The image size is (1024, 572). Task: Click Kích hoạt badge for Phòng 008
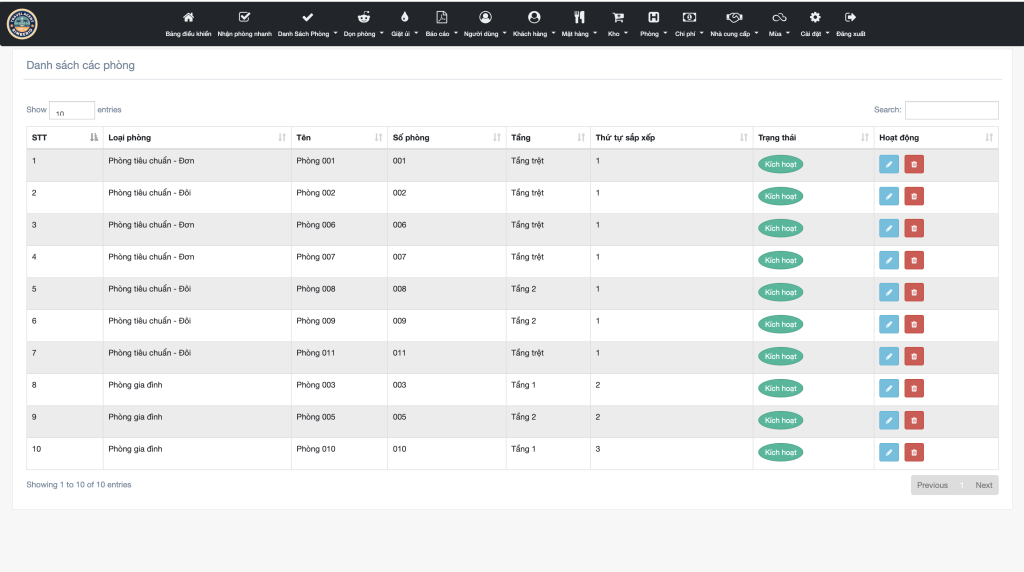780,293
